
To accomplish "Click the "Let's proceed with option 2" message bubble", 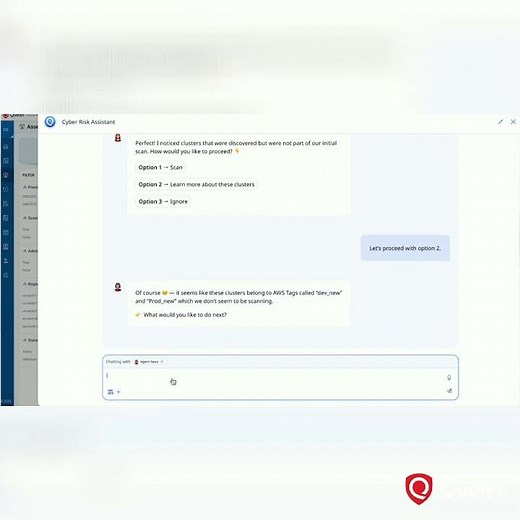I will [405, 248].
